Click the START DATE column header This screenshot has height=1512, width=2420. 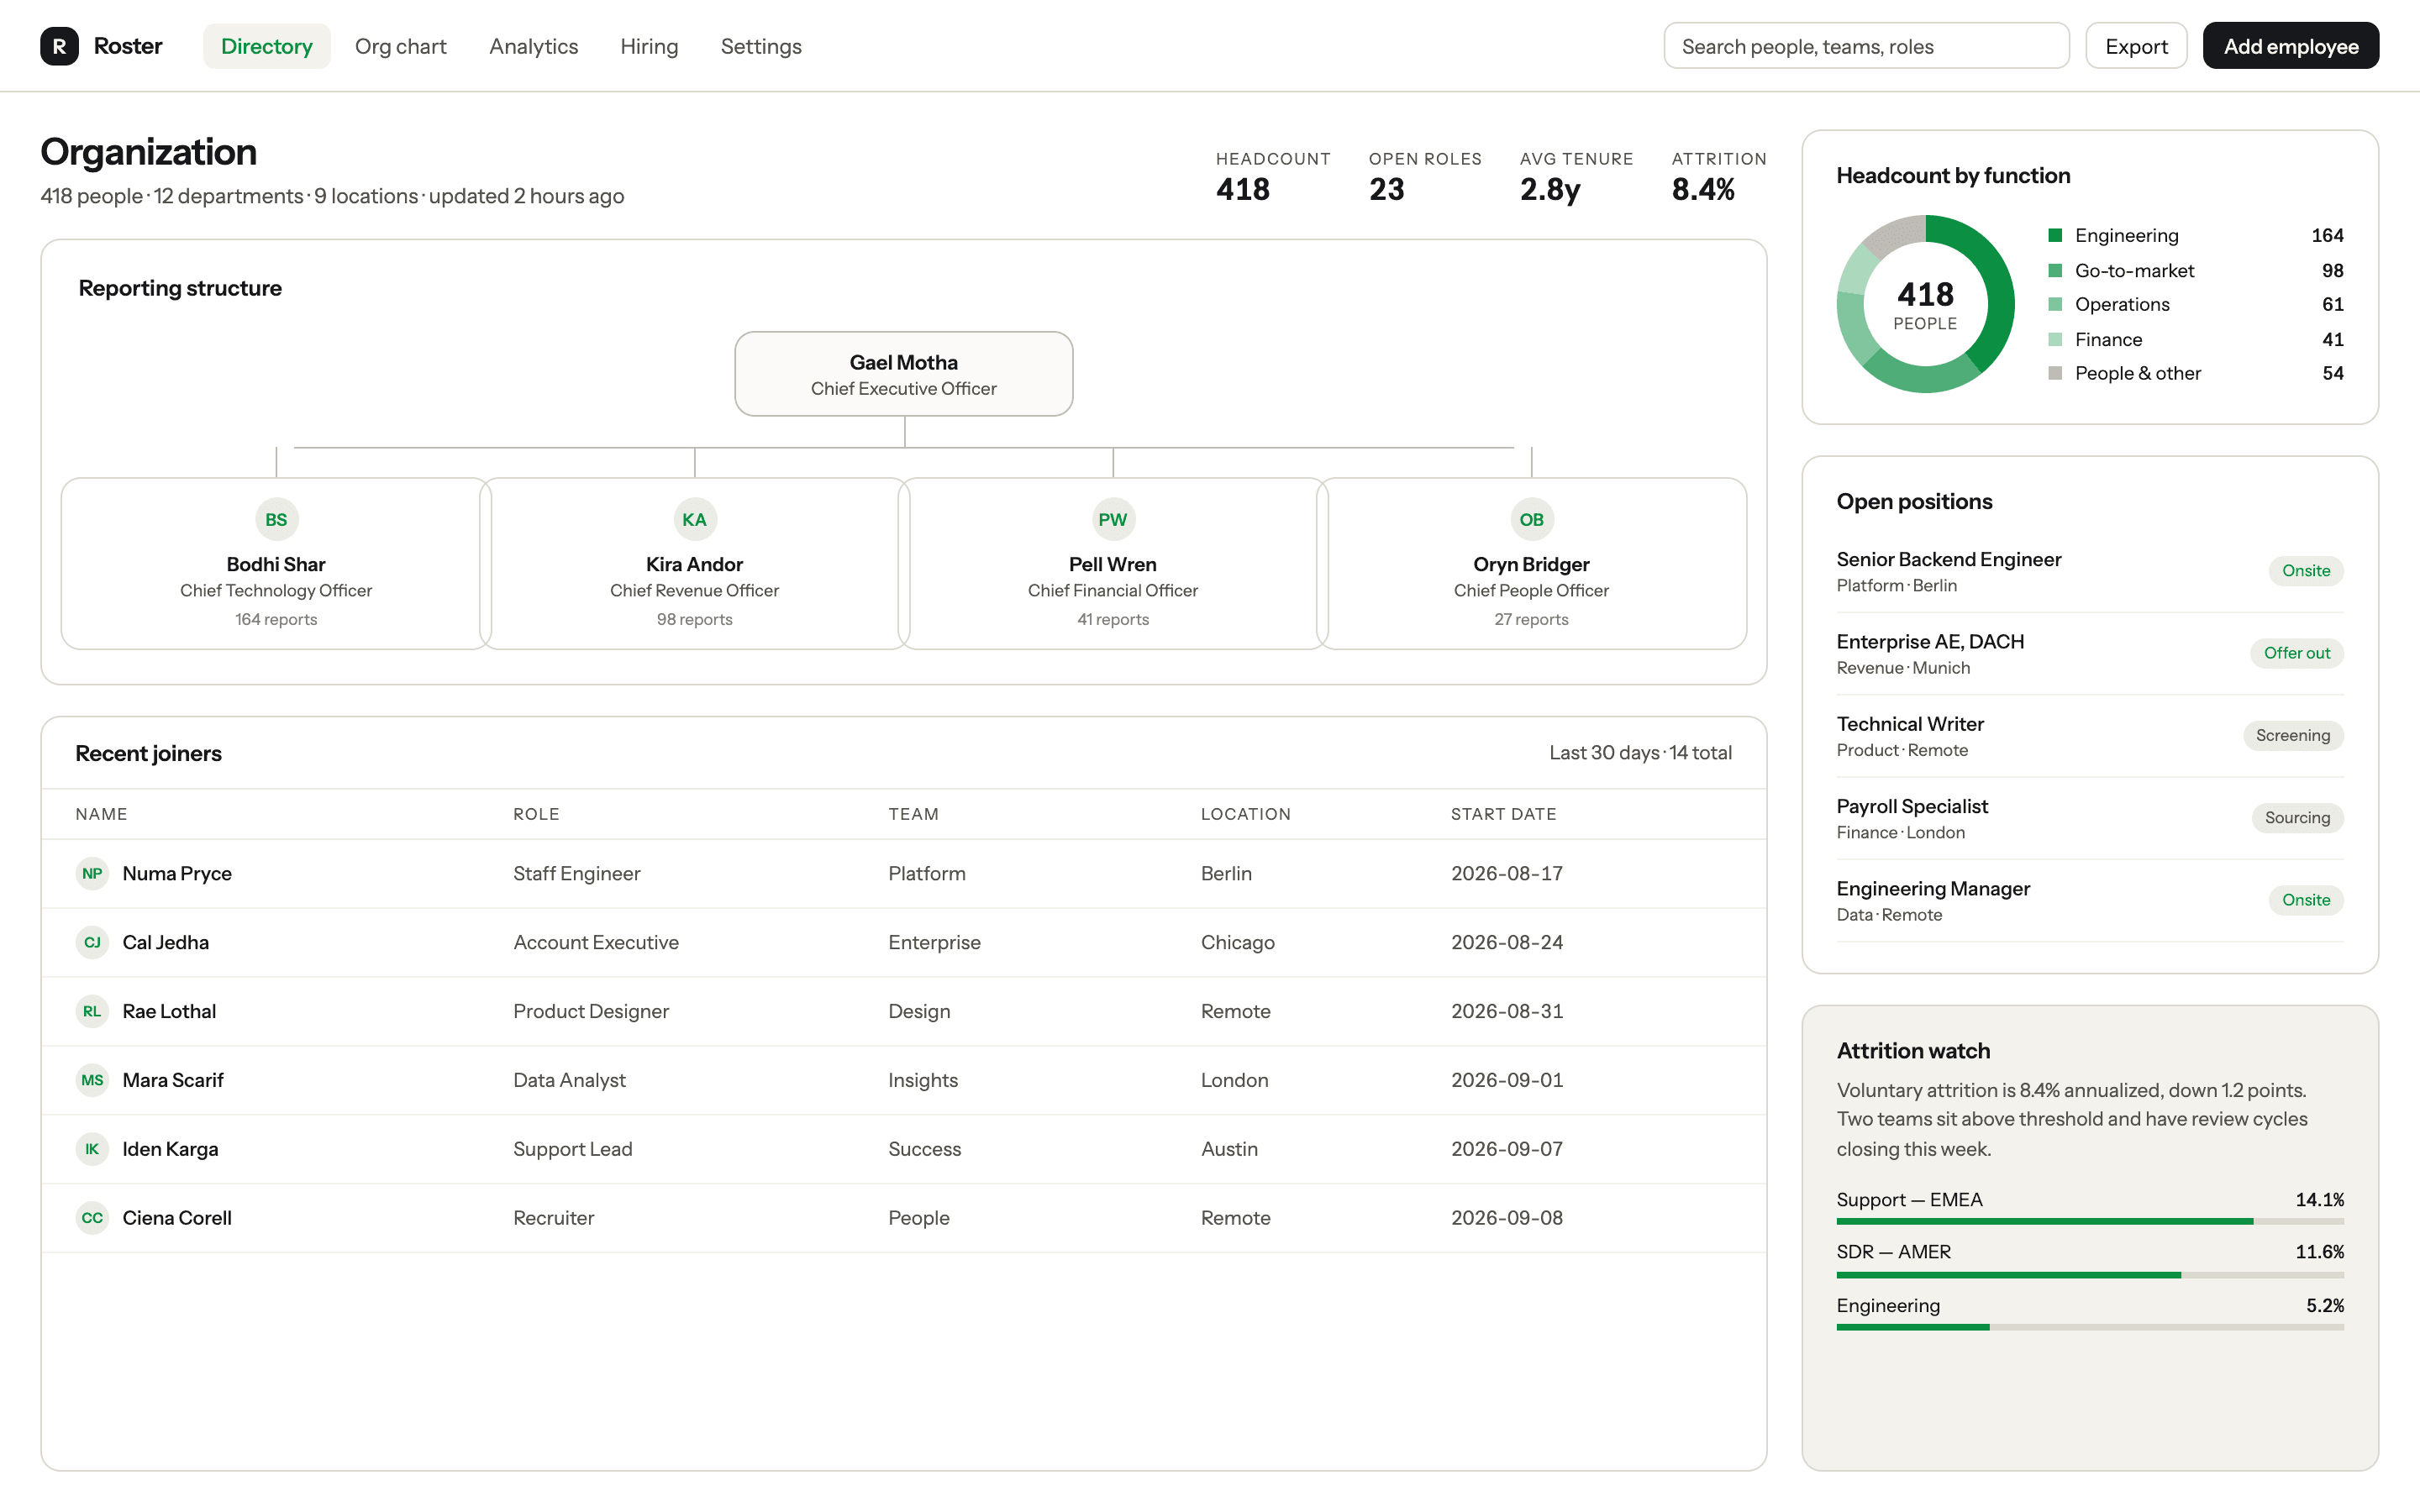tap(1503, 814)
